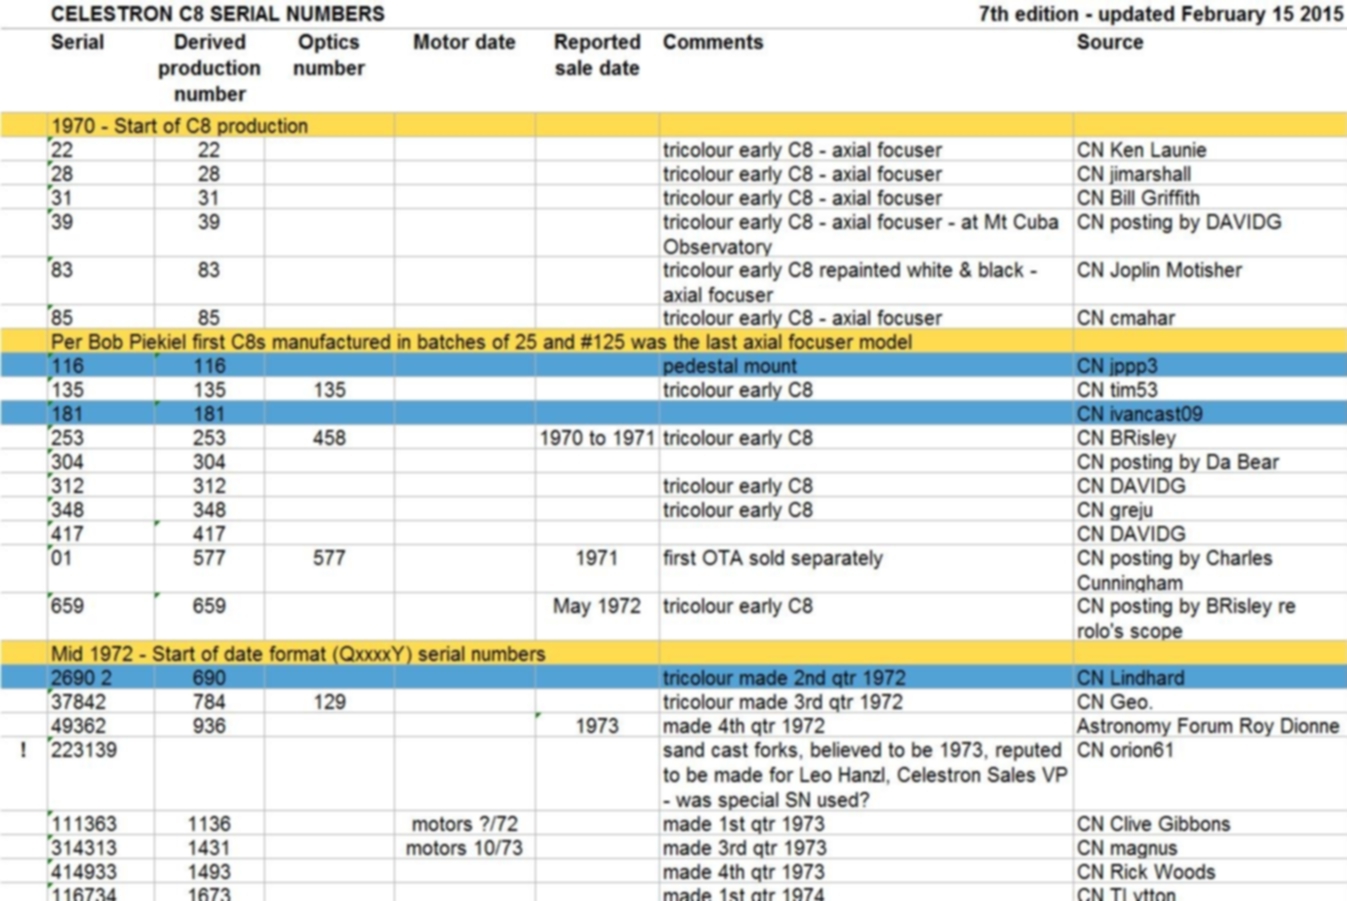Click serial cell '49362'
Image resolution: width=1347 pixels, height=901 pixels.
78,726
